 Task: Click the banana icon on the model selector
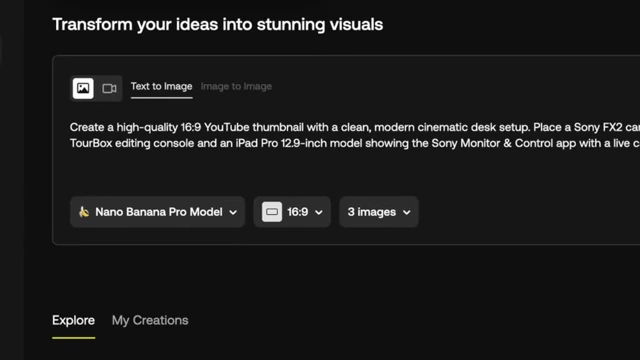84,212
